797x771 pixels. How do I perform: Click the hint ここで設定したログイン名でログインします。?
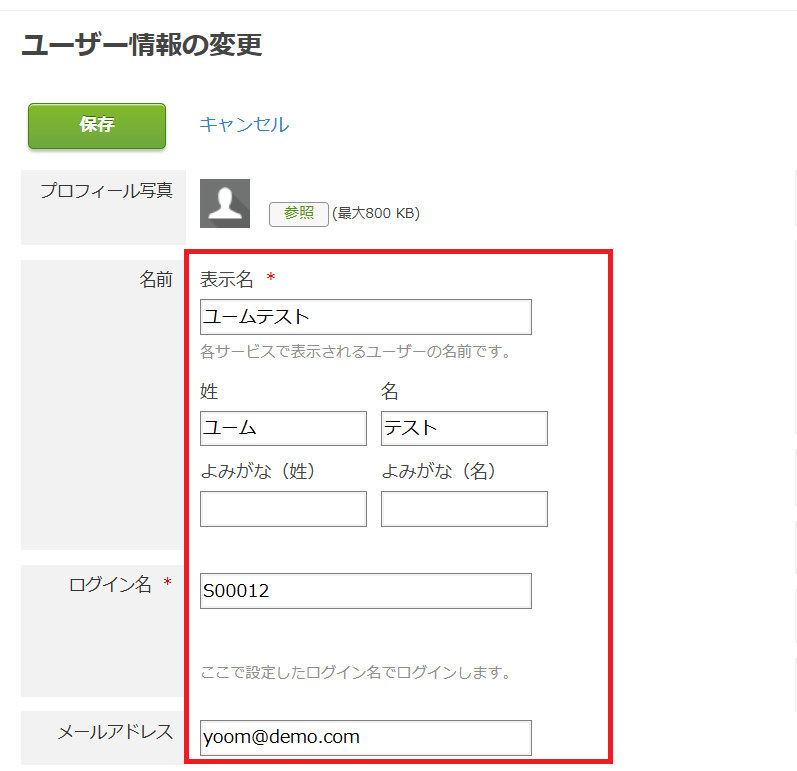355,672
